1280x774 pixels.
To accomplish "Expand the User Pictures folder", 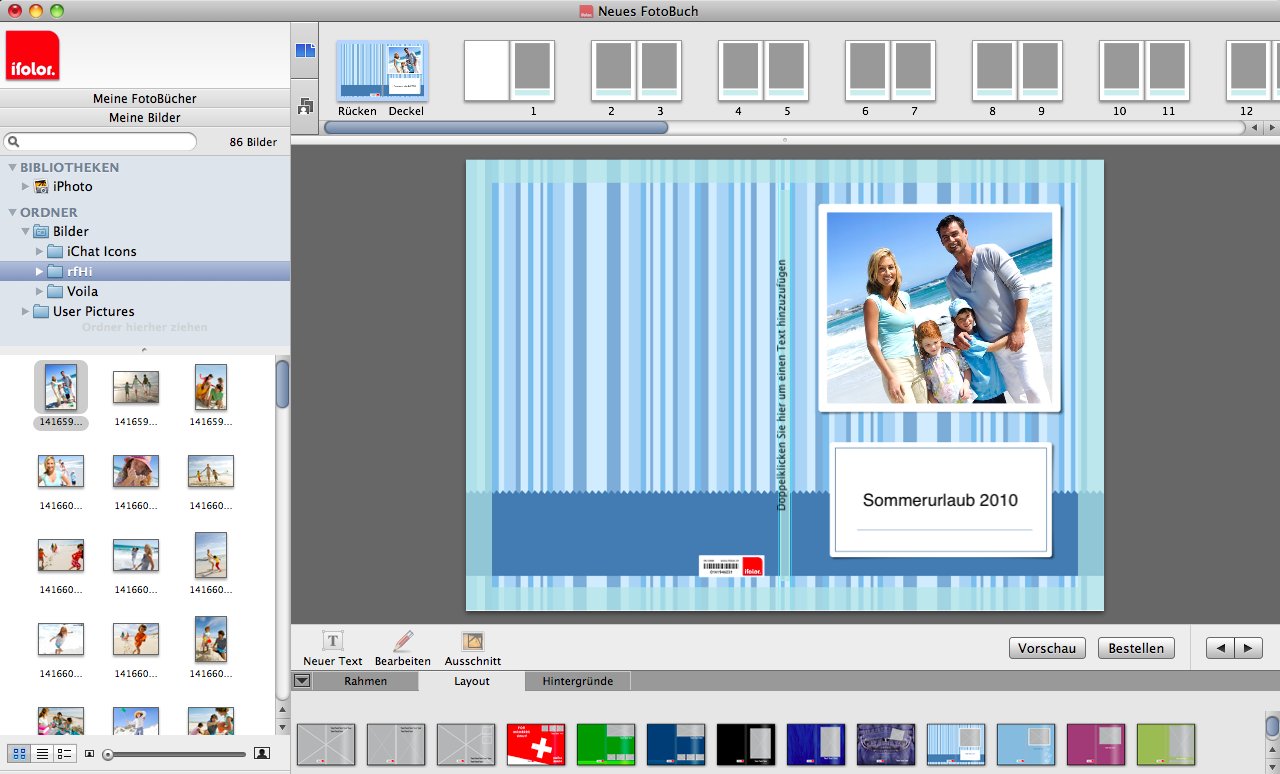I will (26, 311).
